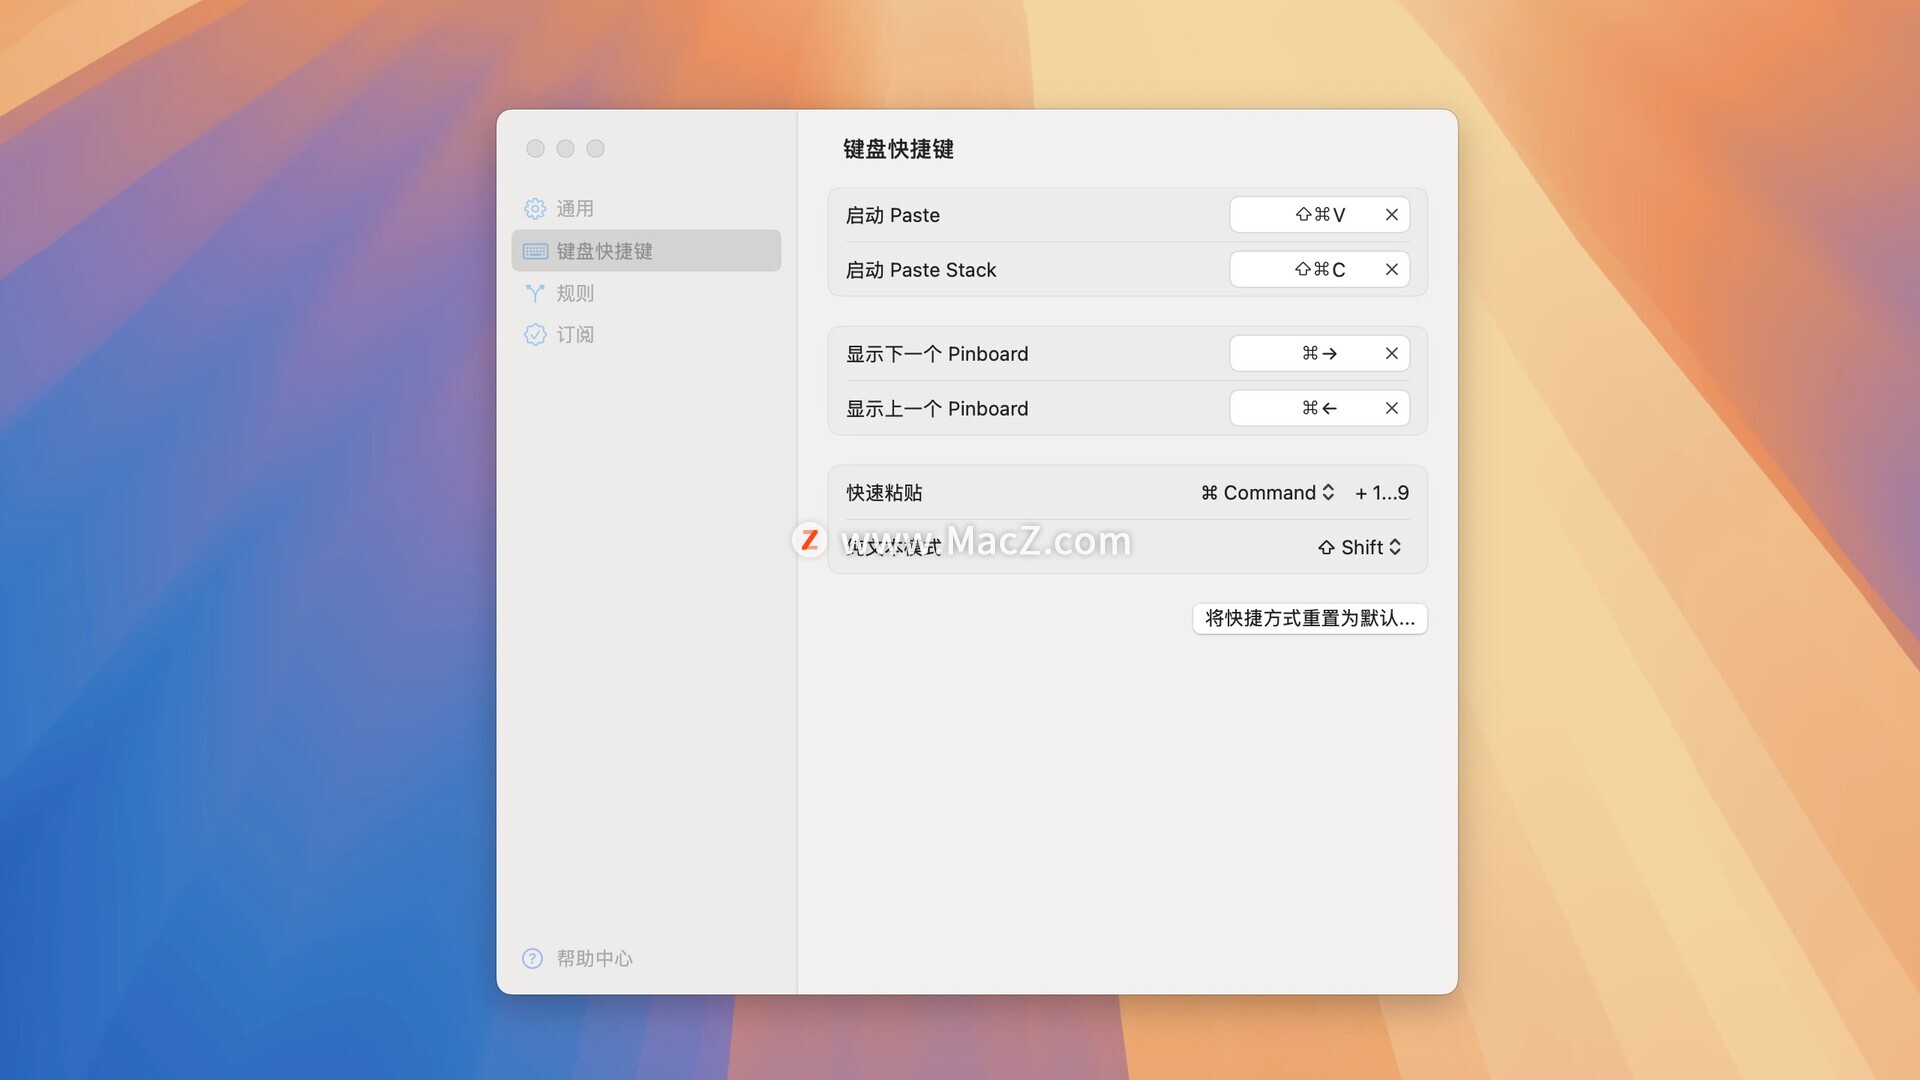Image resolution: width=1920 pixels, height=1080 pixels.
Task: Edit the ⌘→ shortcut field
Action: (x=1319, y=354)
